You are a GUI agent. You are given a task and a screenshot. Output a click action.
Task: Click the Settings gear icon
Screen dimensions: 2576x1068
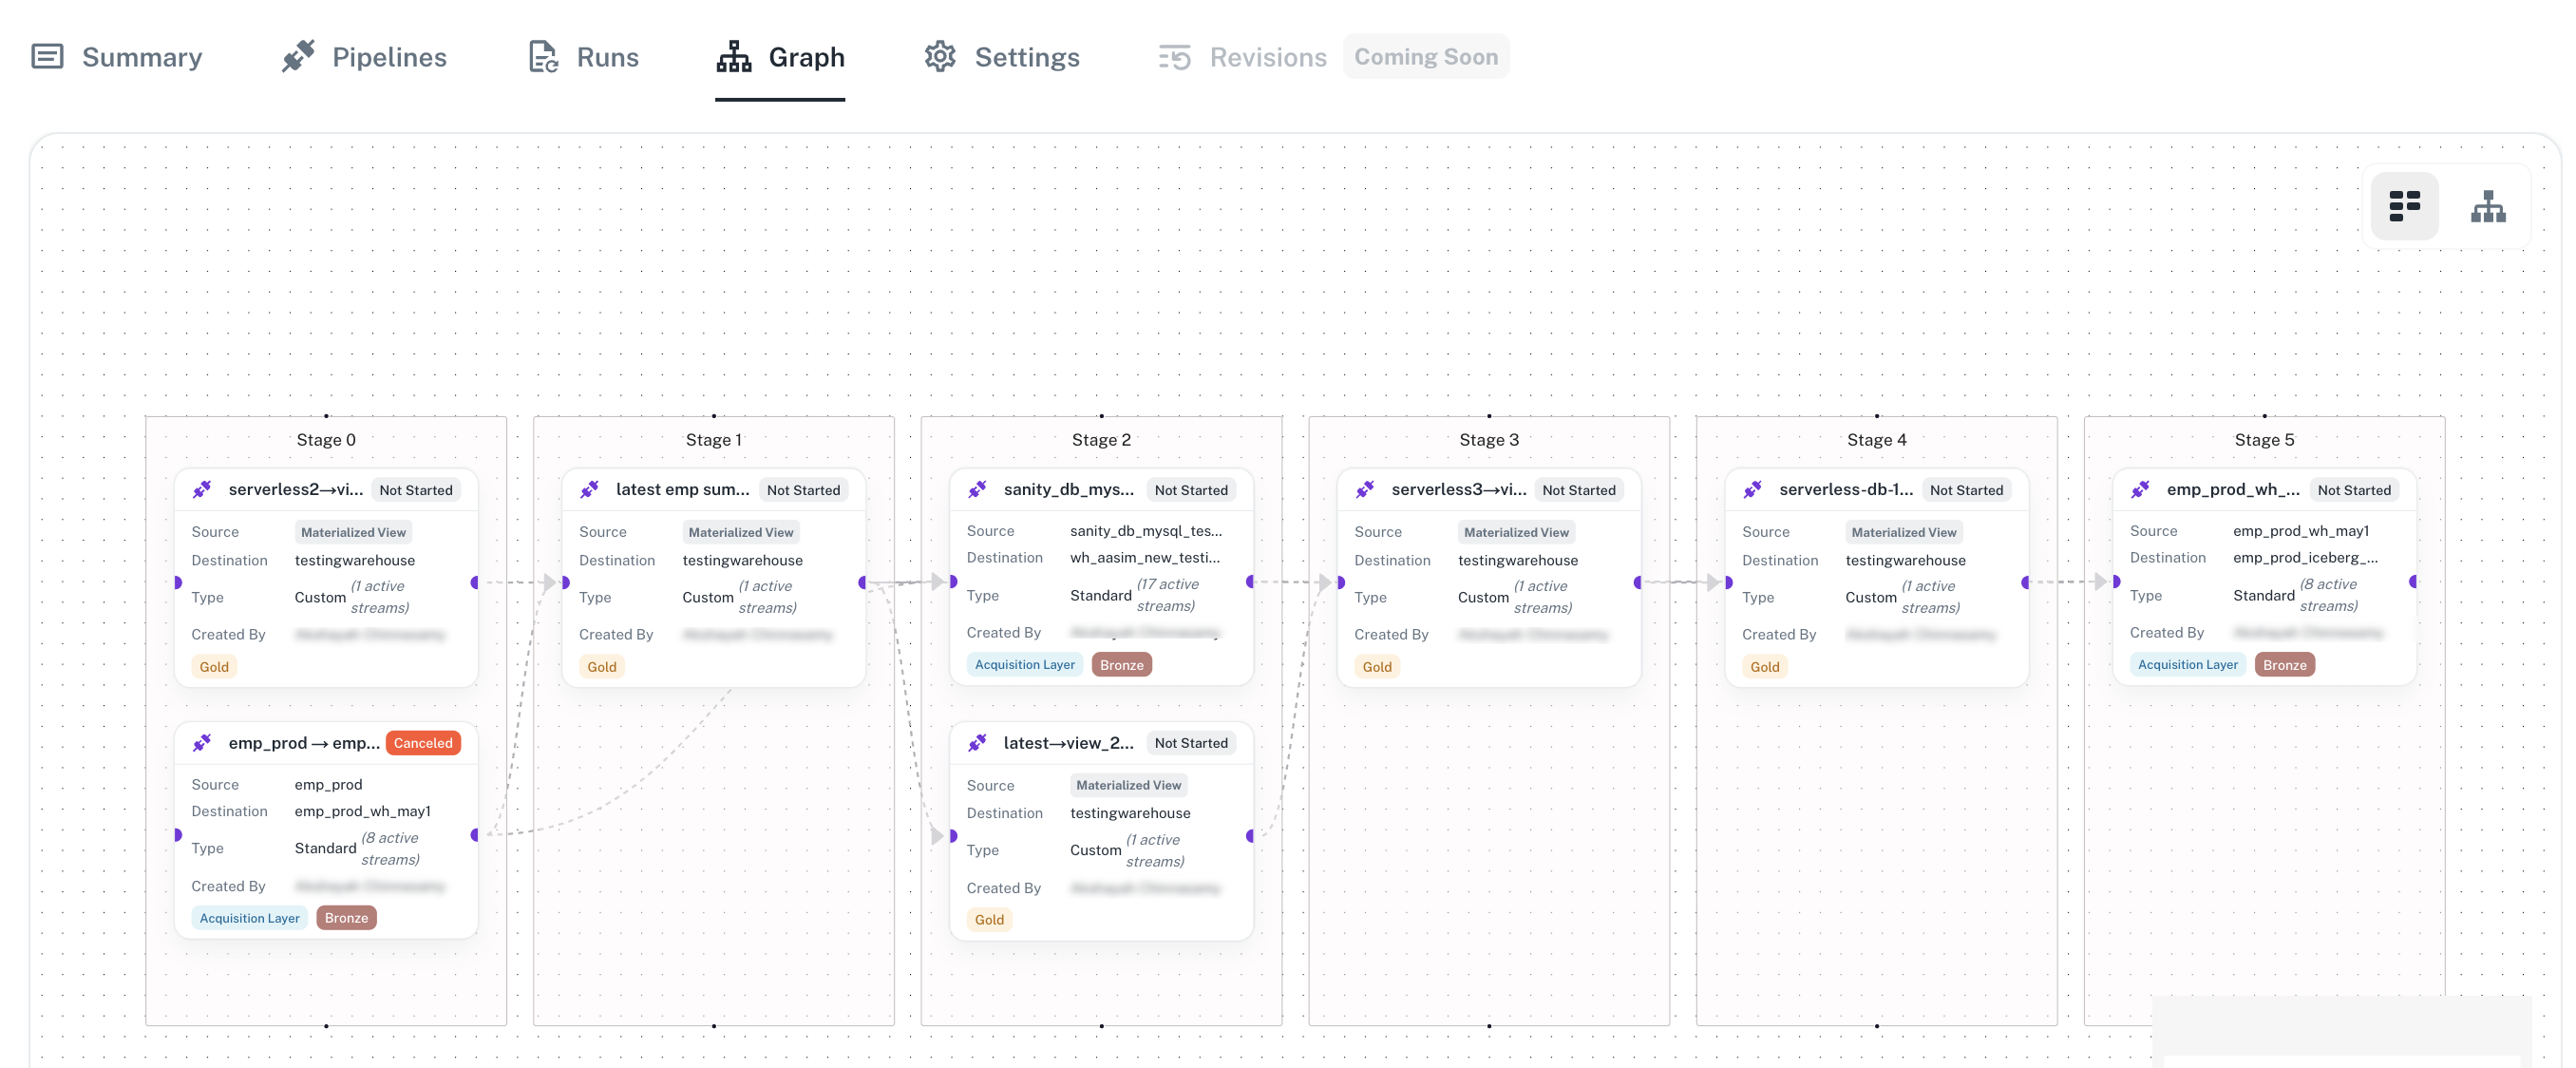[940, 57]
